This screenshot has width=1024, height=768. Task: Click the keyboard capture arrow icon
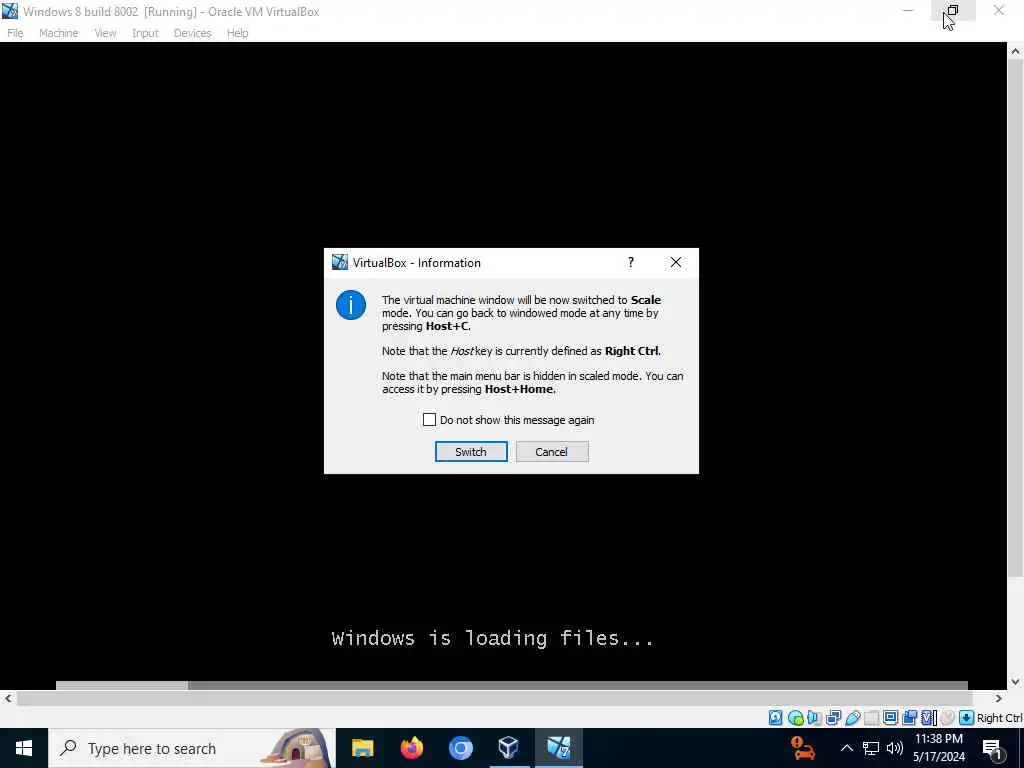tap(967, 718)
